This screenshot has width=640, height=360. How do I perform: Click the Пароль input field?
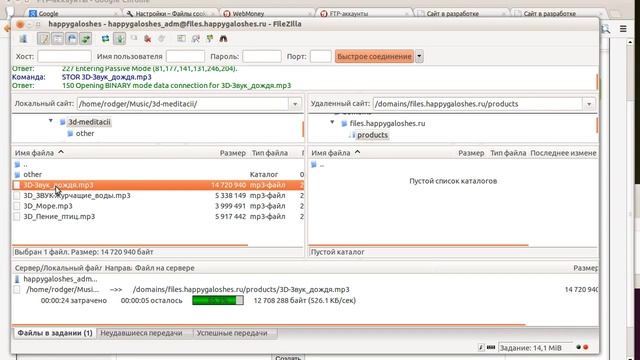(262, 56)
